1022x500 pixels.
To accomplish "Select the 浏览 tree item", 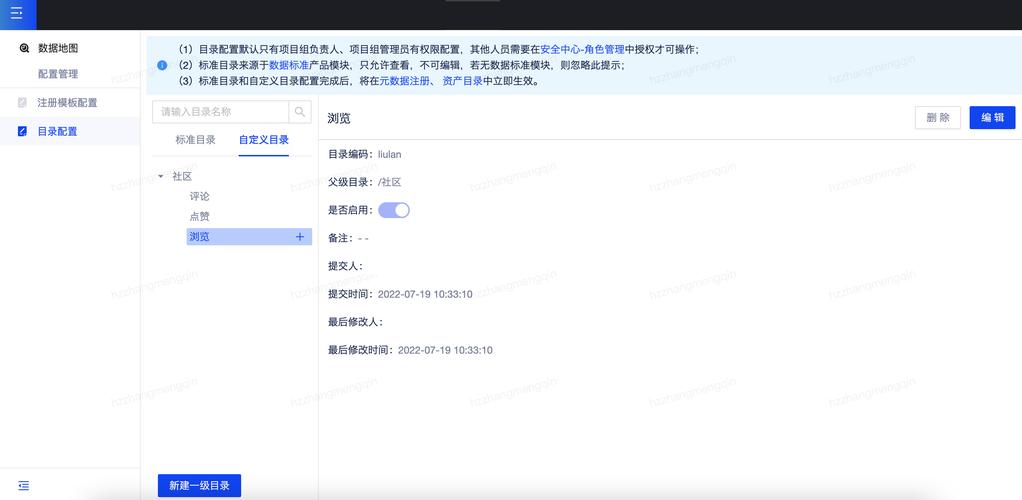I will click(249, 237).
